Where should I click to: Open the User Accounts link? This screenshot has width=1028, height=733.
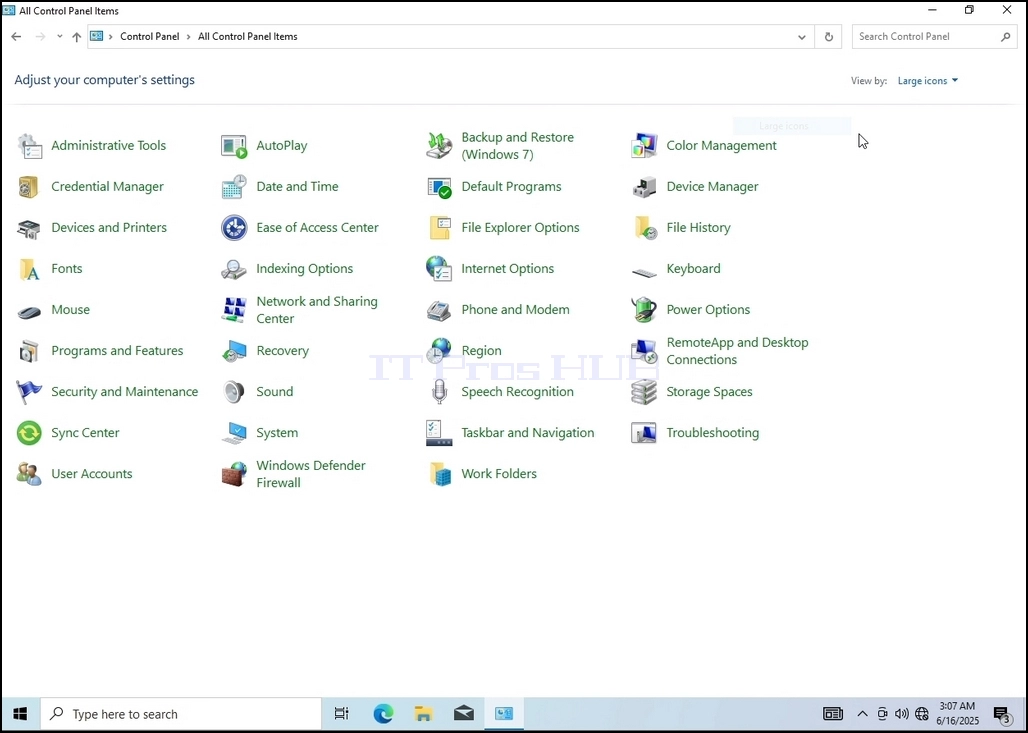tap(92, 474)
